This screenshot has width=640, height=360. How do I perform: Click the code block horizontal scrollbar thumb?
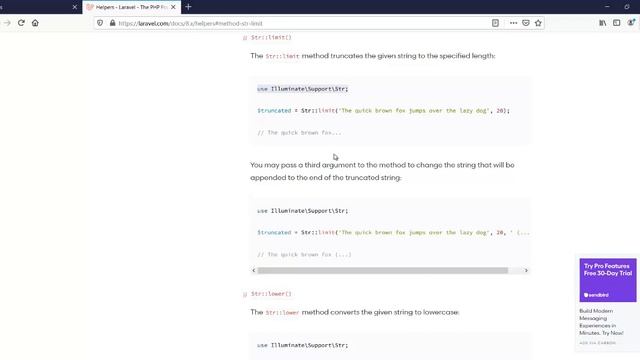click(x=382, y=270)
